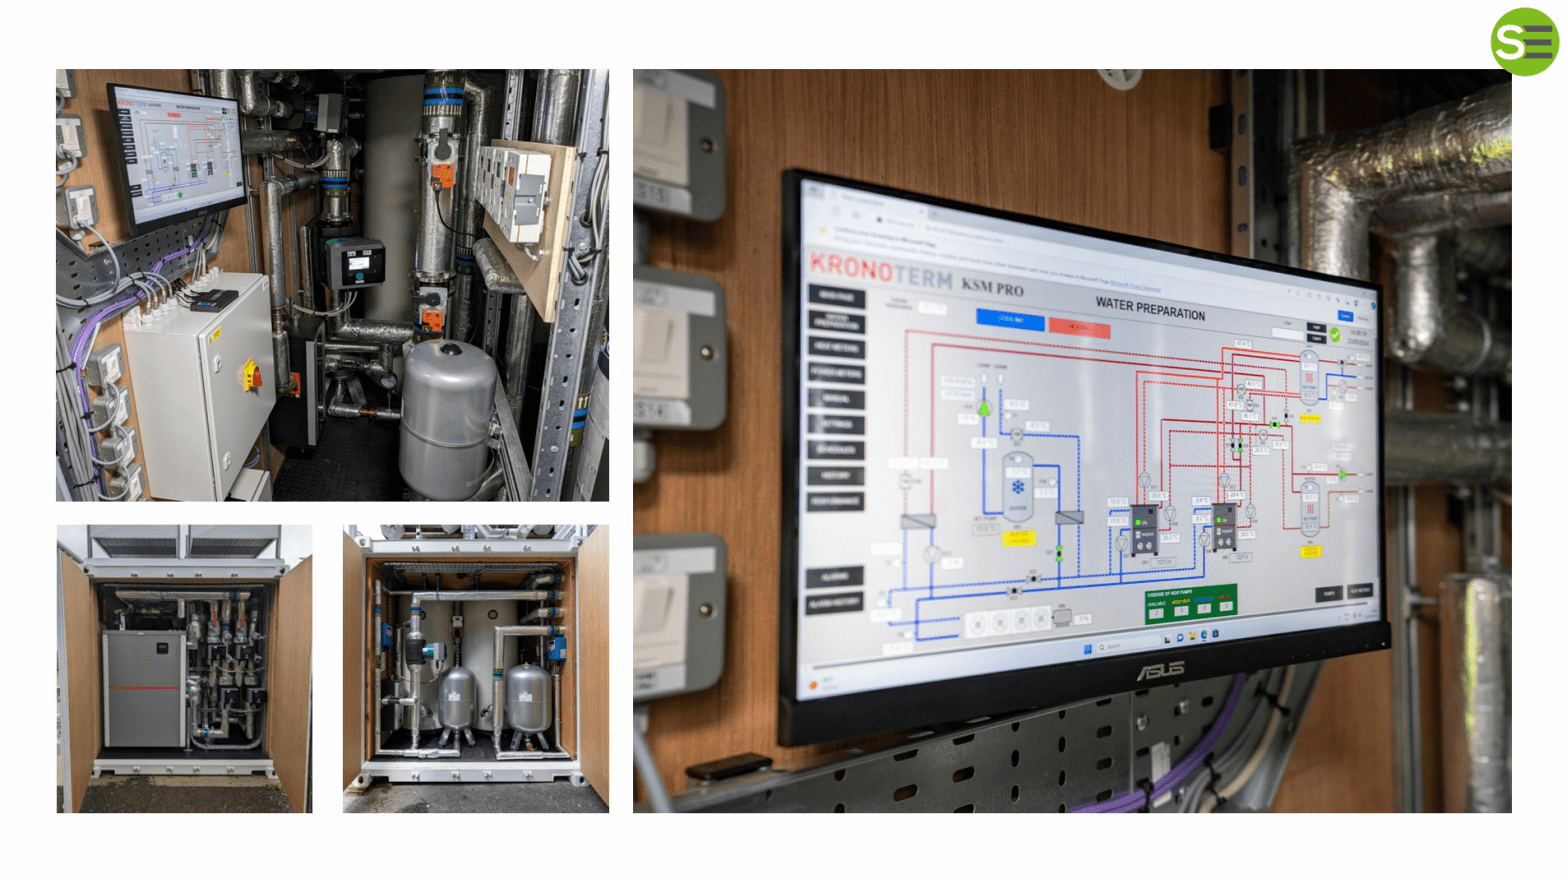Select Performance in the left sidebar

[836, 501]
